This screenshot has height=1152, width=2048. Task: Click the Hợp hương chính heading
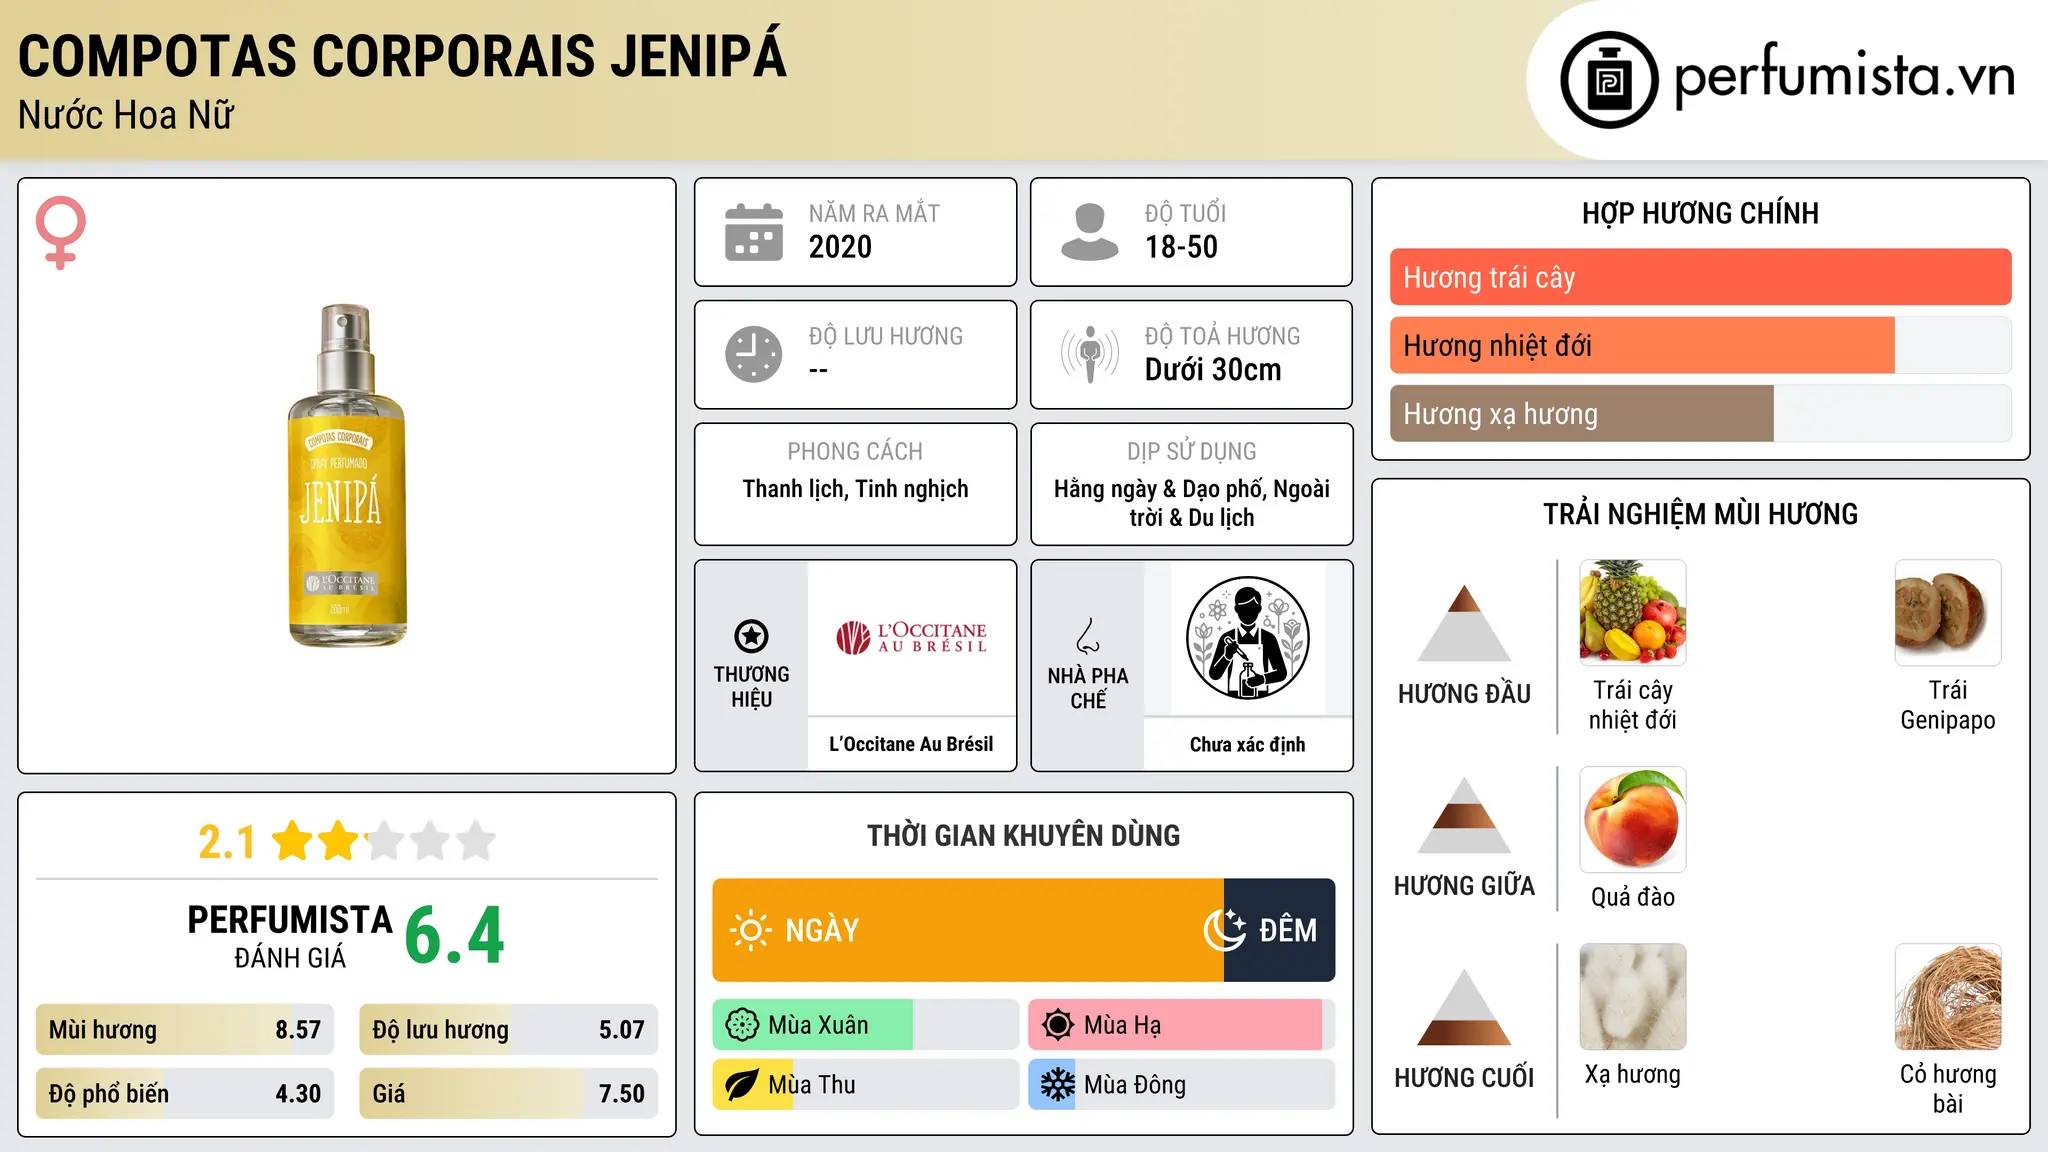1700,213
